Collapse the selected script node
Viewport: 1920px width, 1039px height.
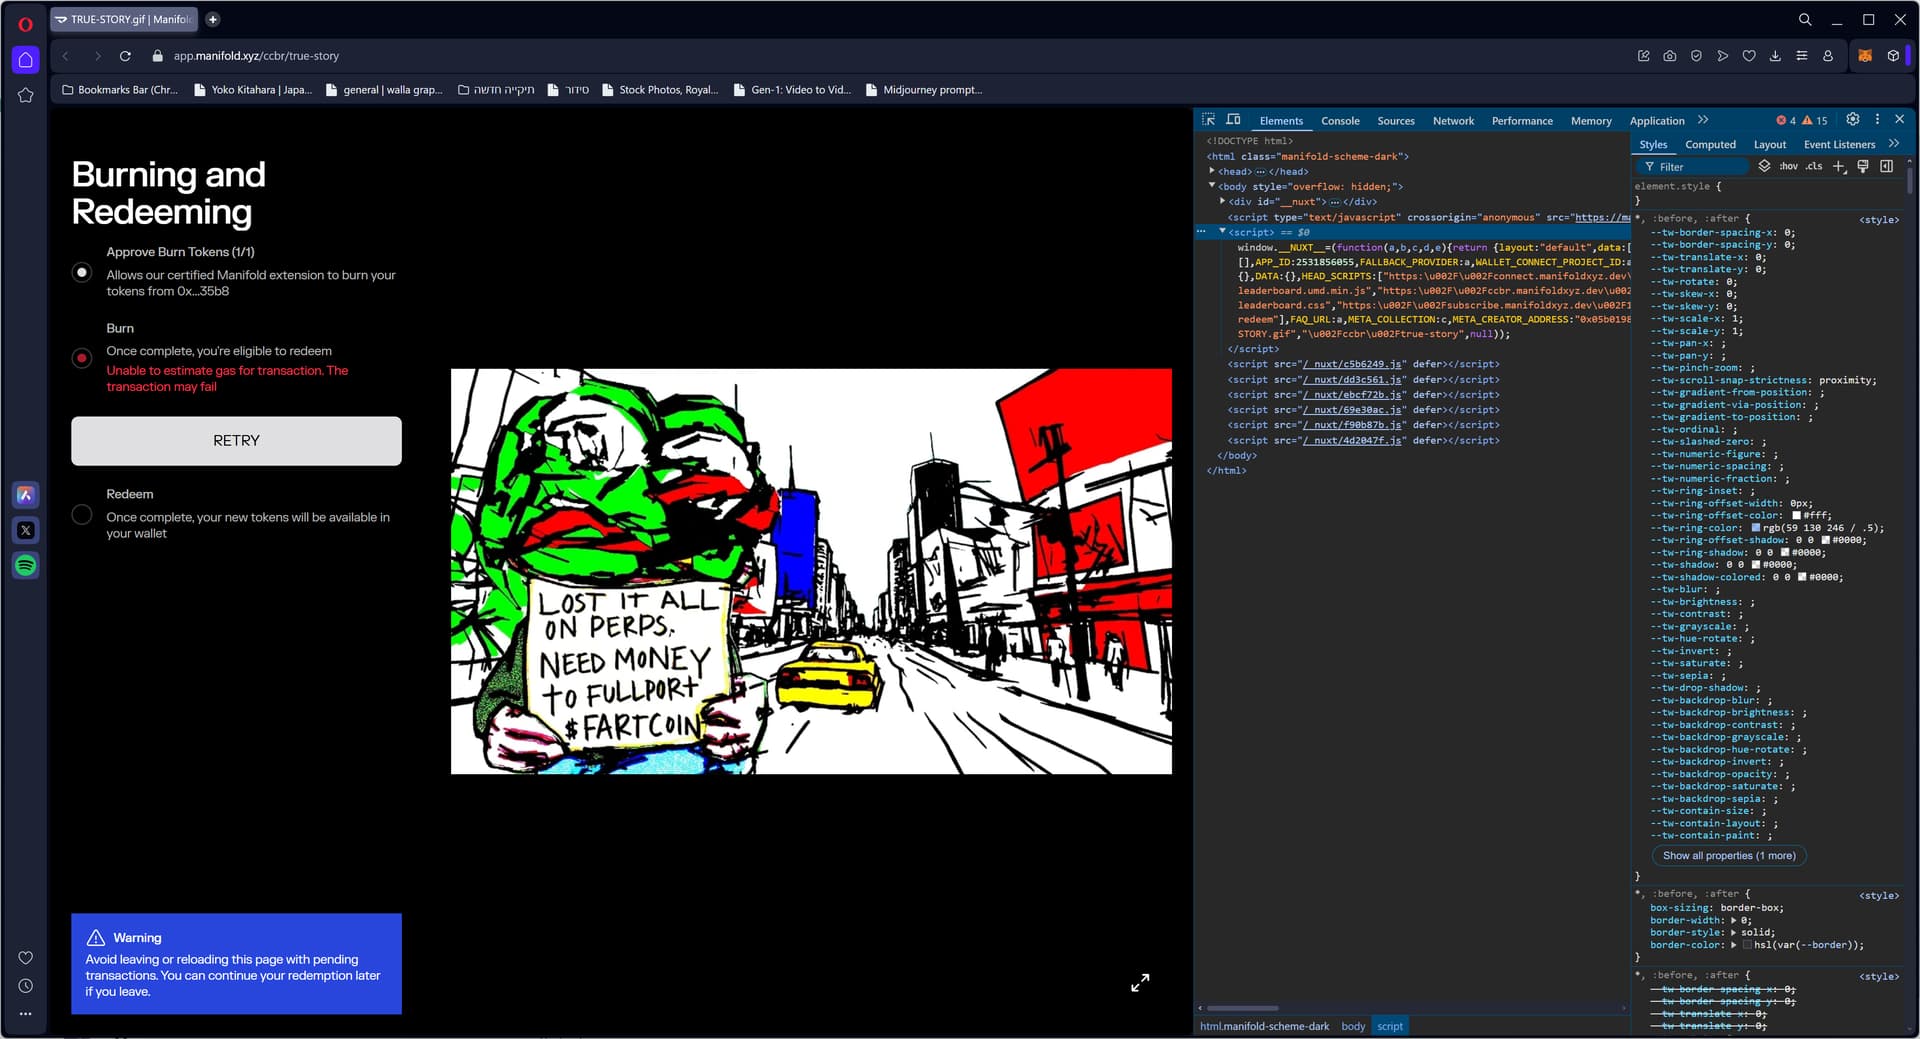pyautogui.click(x=1222, y=231)
